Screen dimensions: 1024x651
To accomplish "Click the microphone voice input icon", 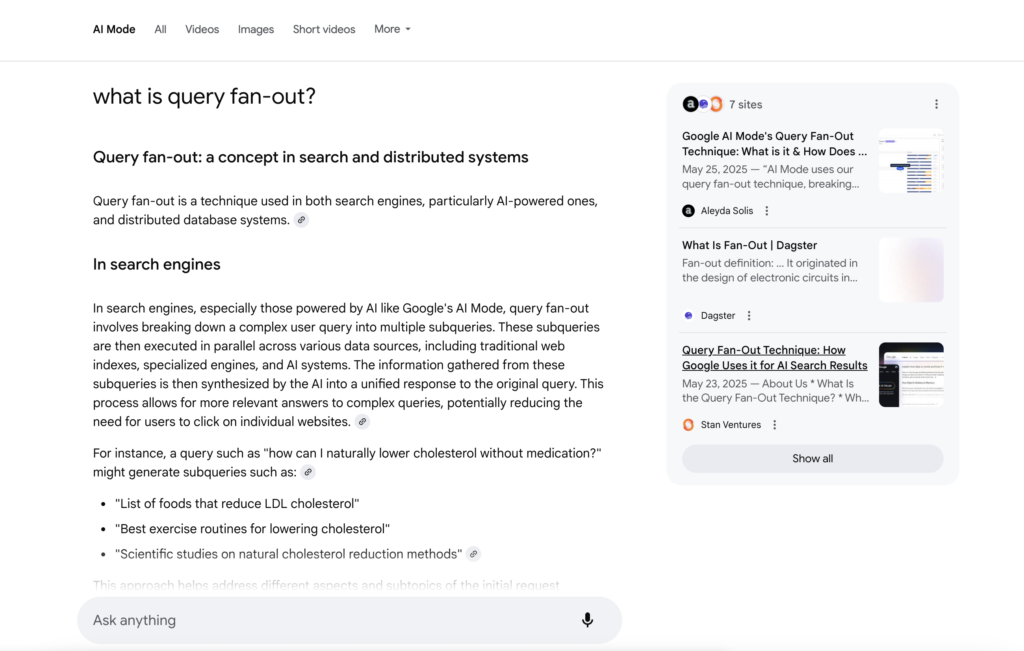I will click(x=587, y=620).
